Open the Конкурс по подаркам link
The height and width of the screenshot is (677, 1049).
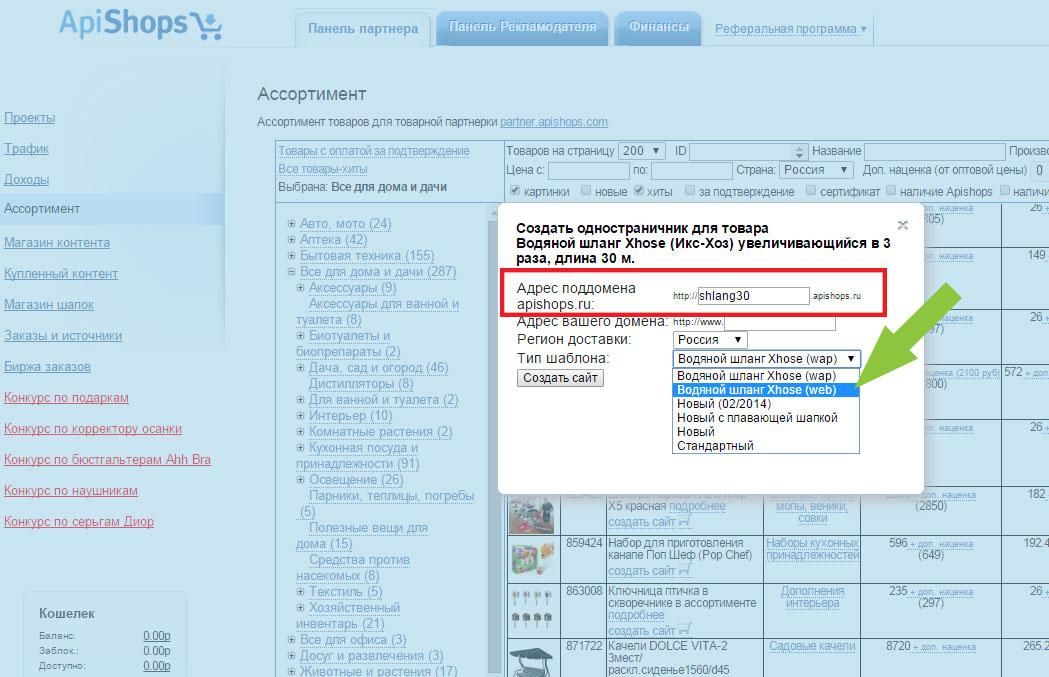pyautogui.click(x=66, y=398)
